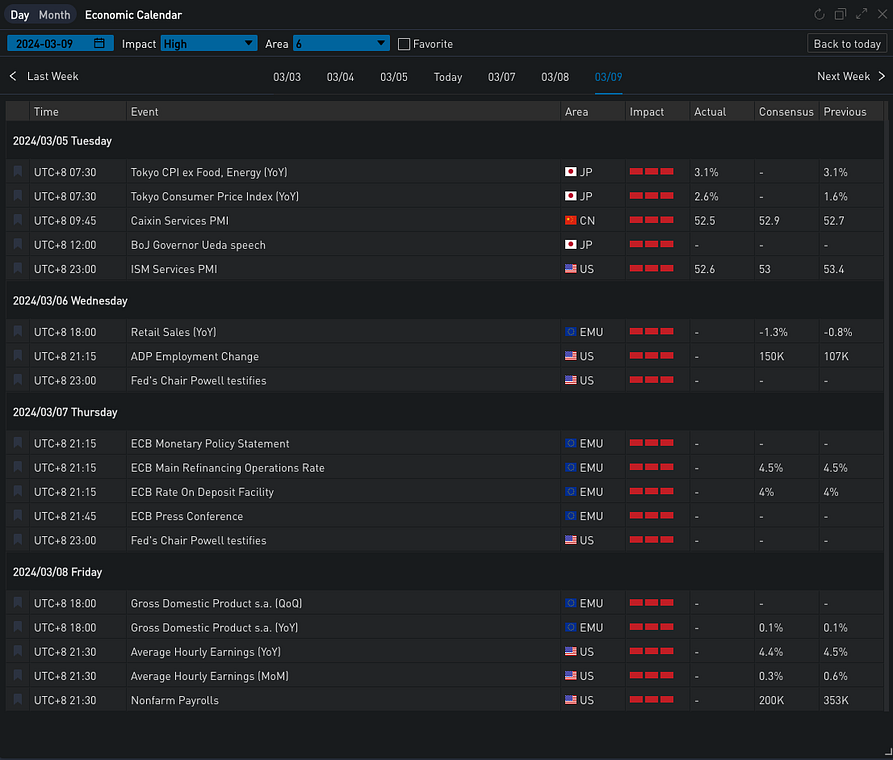Viewport: 893px width, 760px height.
Task: Open the Area dropdown
Action: [341, 43]
